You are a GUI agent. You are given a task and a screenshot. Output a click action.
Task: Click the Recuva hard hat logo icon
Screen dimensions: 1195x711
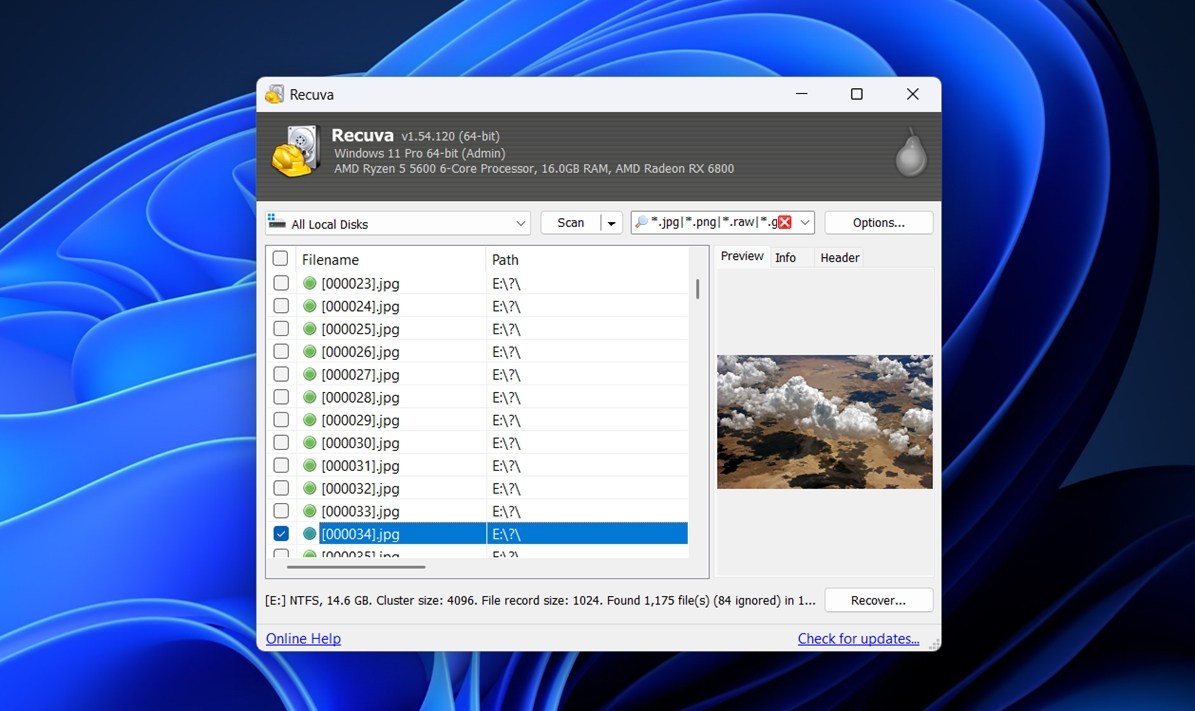[x=295, y=152]
